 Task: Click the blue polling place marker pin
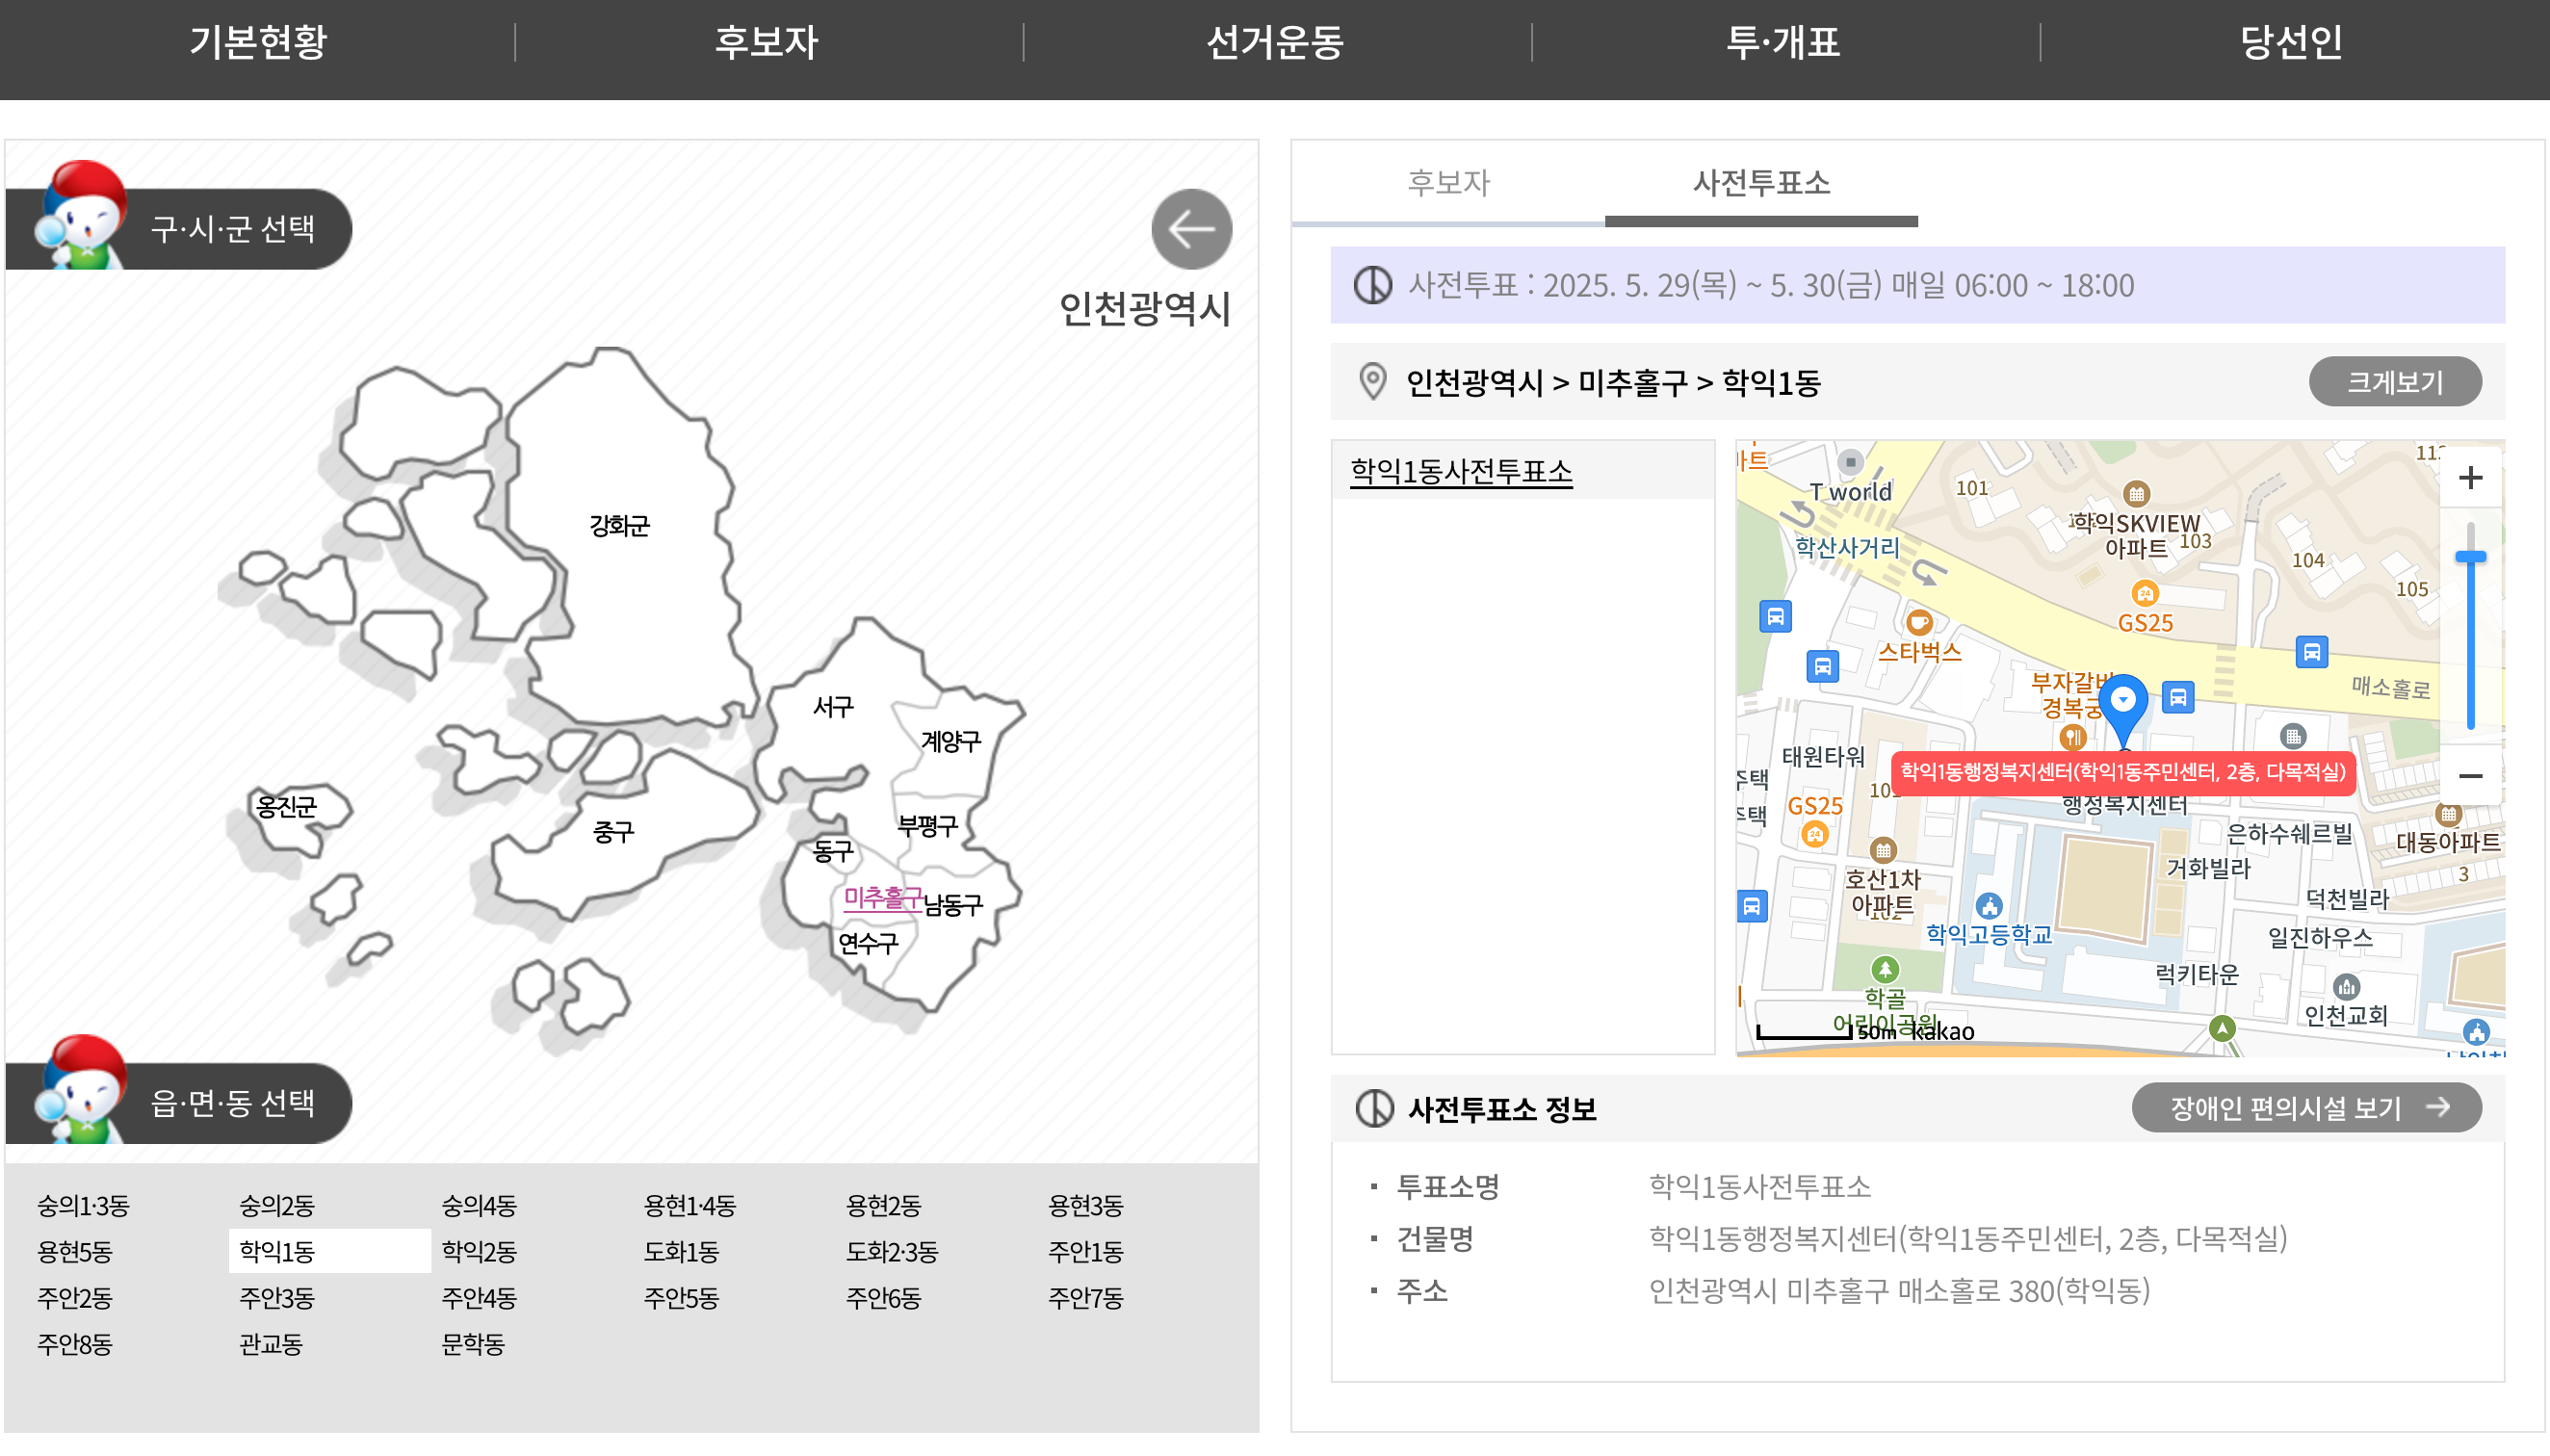tap(2122, 704)
